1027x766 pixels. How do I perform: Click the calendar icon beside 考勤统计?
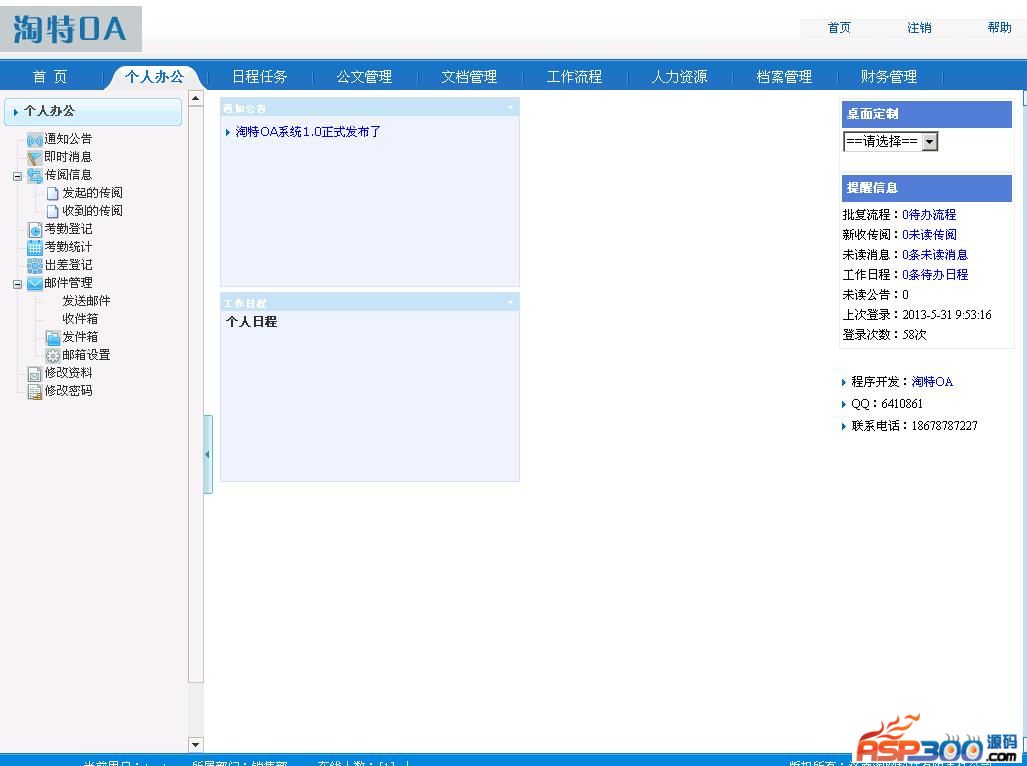[35, 247]
